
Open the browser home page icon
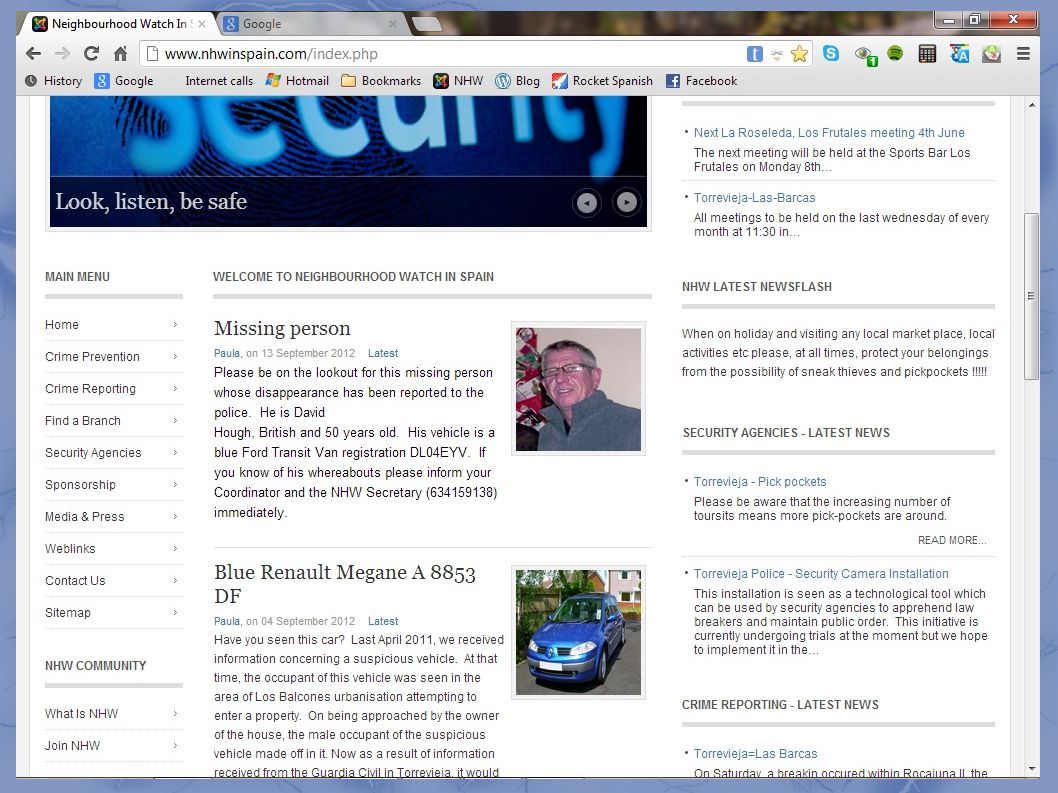point(120,53)
